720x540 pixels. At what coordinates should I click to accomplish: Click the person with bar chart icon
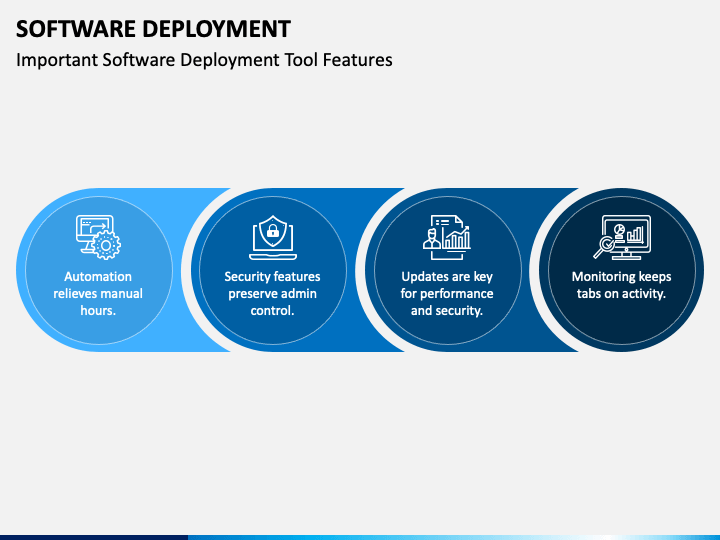pyautogui.click(x=447, y=237)
